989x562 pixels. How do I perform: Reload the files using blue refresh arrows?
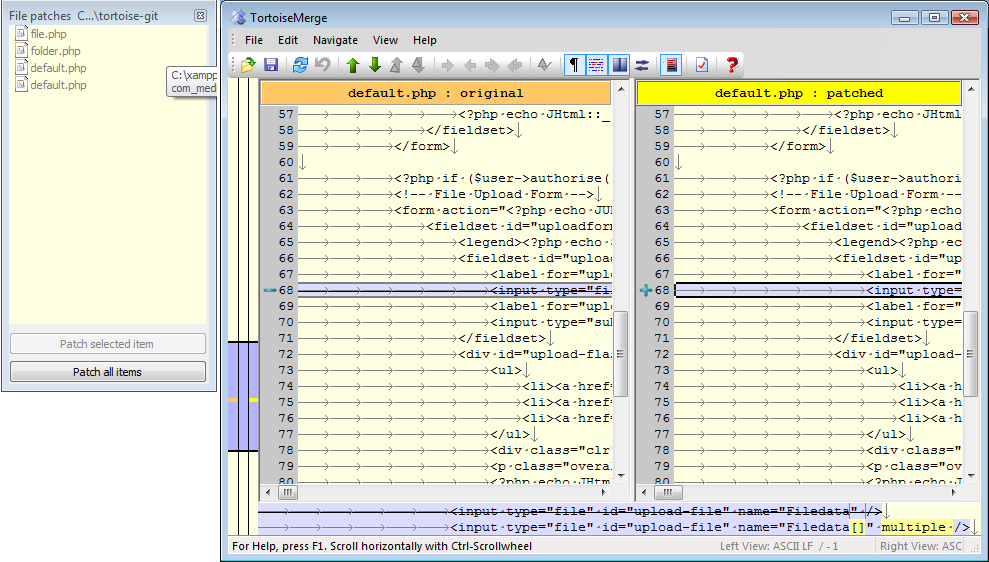coord(300,64)
